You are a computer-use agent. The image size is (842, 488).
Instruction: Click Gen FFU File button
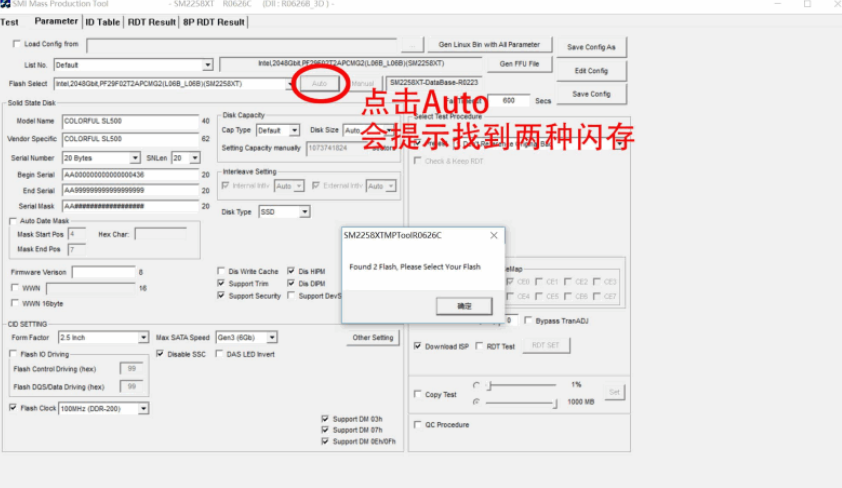click(519, 63)
